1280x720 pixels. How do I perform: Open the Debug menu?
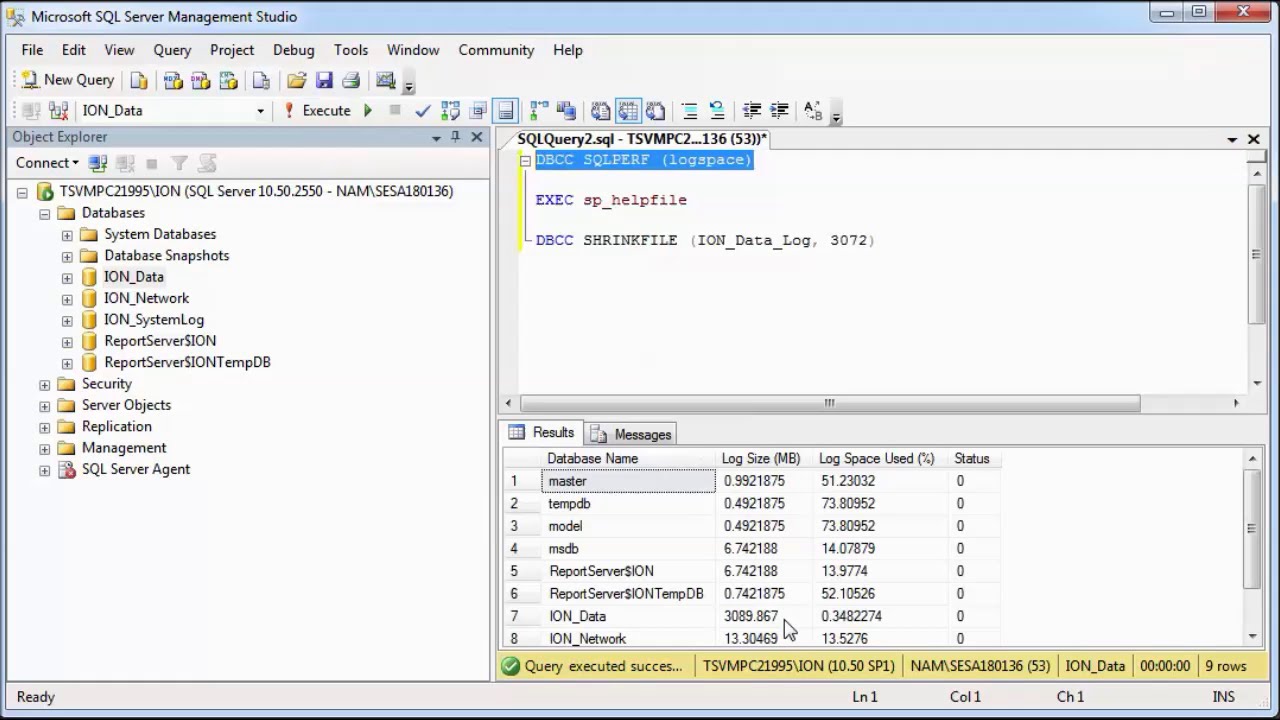click(293, 50)
